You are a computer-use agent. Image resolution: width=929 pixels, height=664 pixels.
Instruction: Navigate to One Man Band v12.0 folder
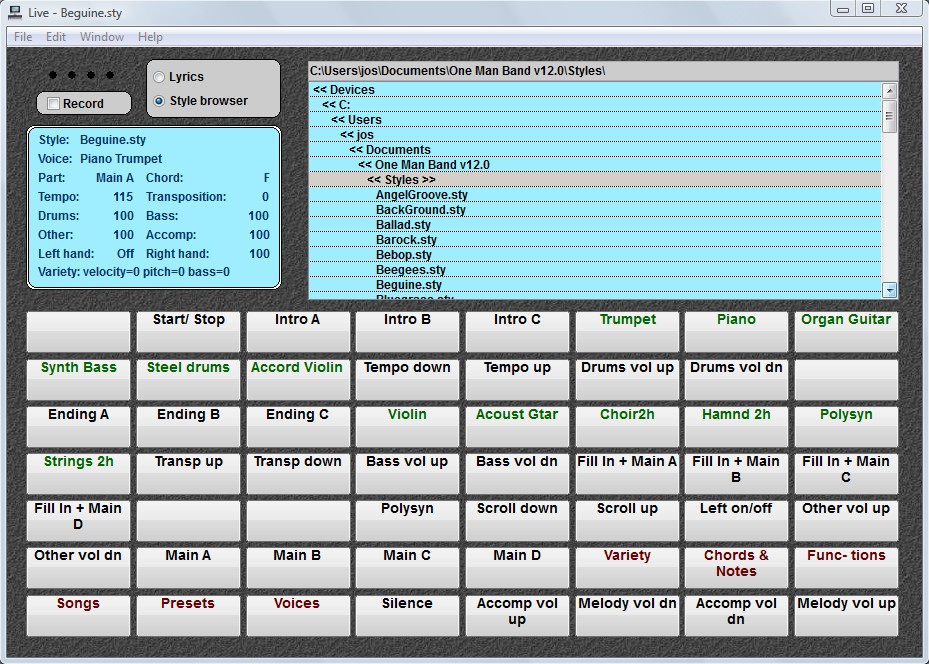424,165
